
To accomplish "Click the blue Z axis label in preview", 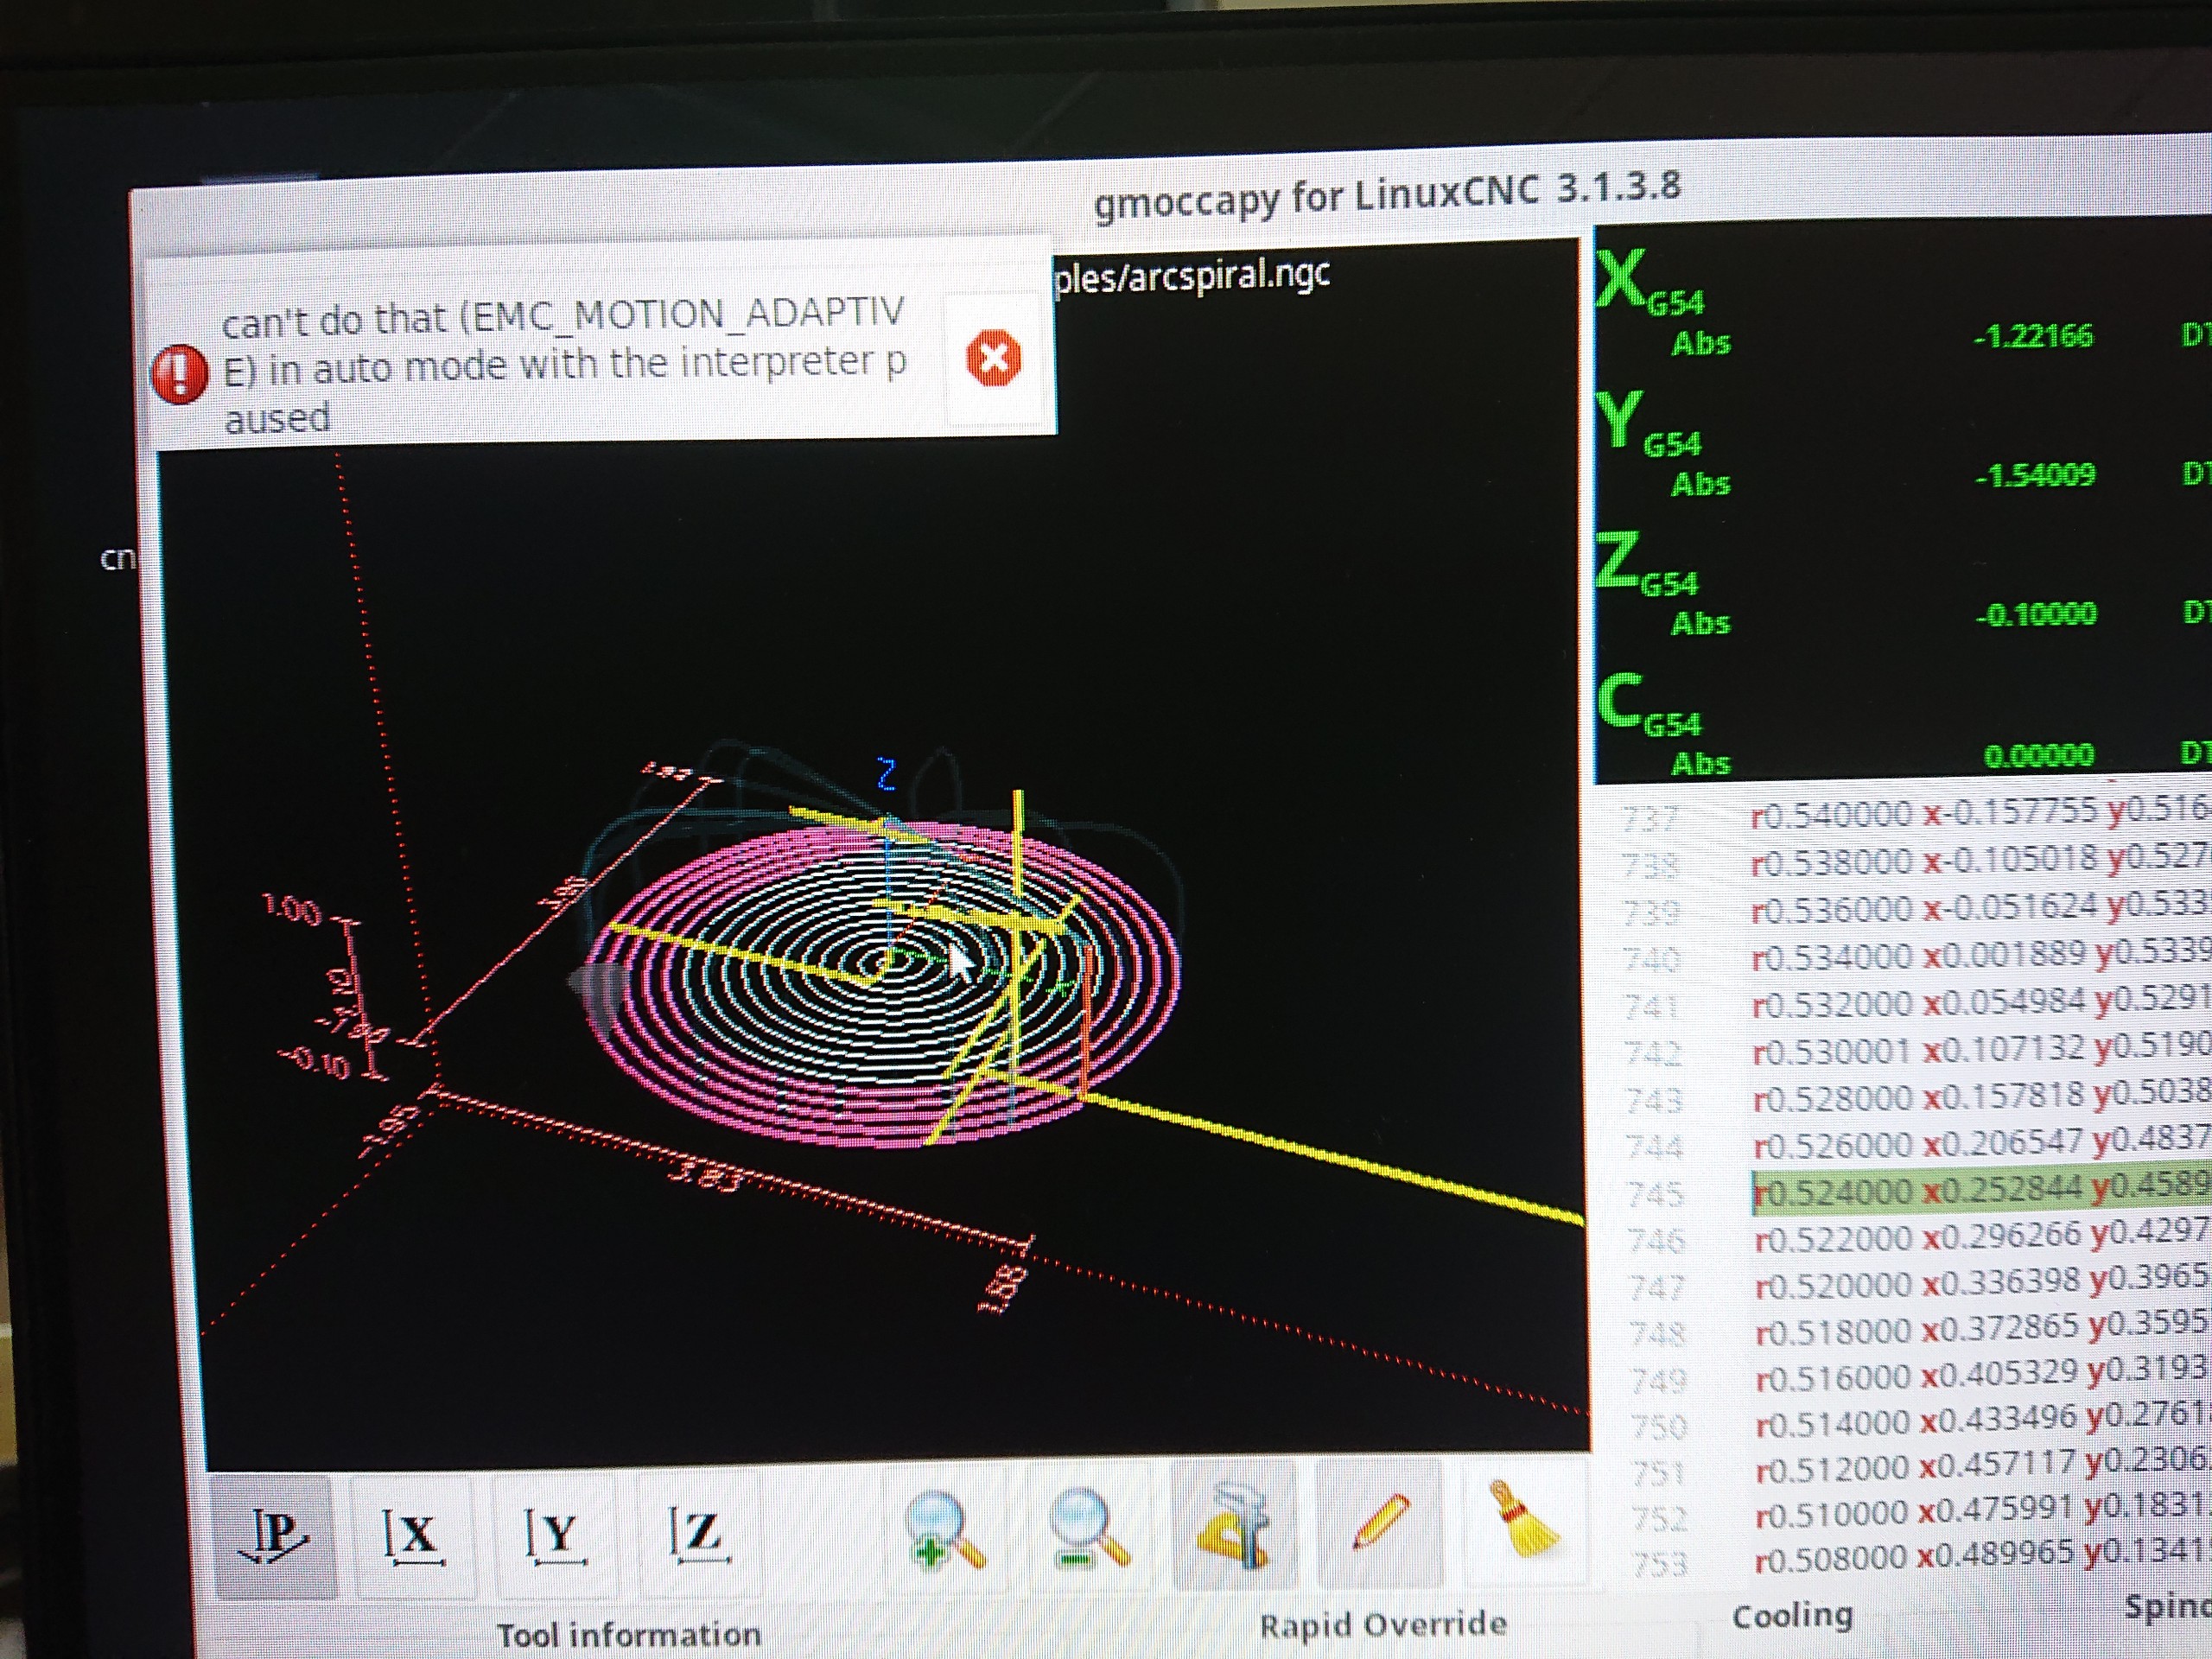I will [886, 774].
